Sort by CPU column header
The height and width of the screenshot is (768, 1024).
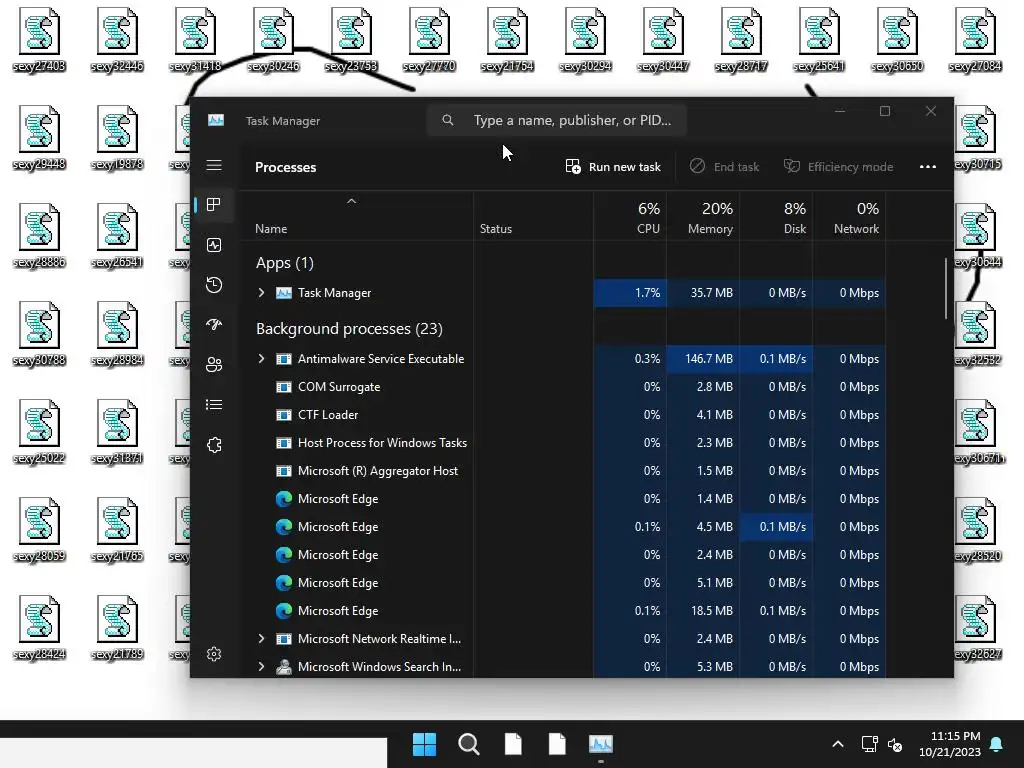pos(630,218)
